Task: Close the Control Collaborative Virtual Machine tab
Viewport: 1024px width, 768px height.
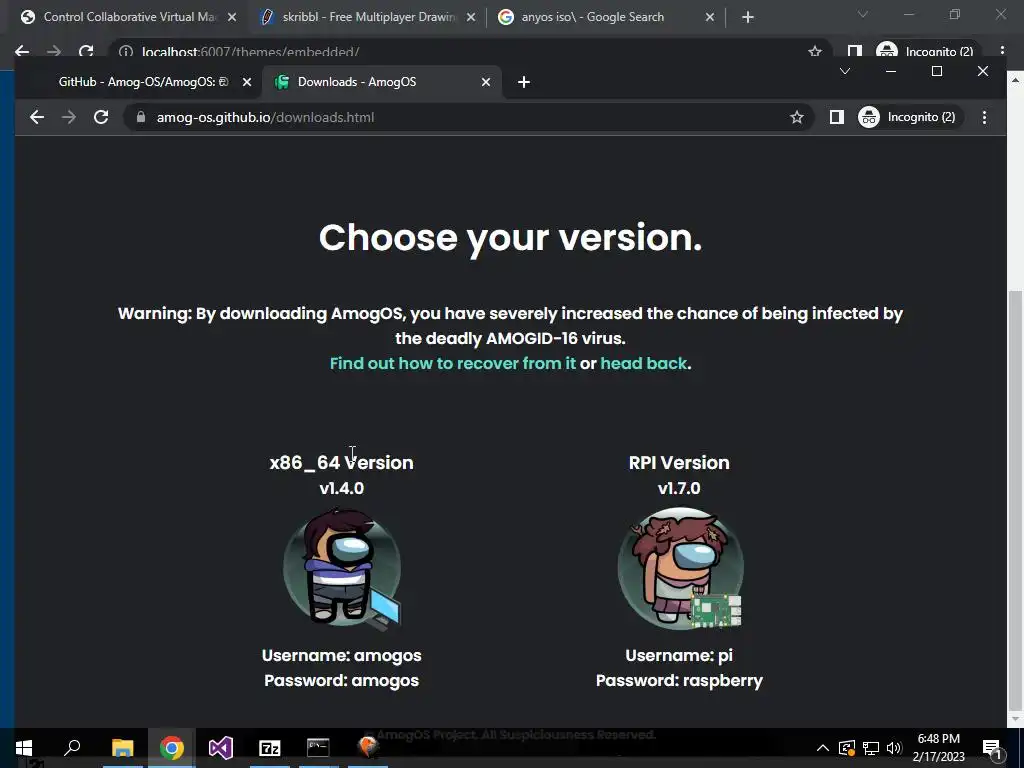Action: [232, 17]
